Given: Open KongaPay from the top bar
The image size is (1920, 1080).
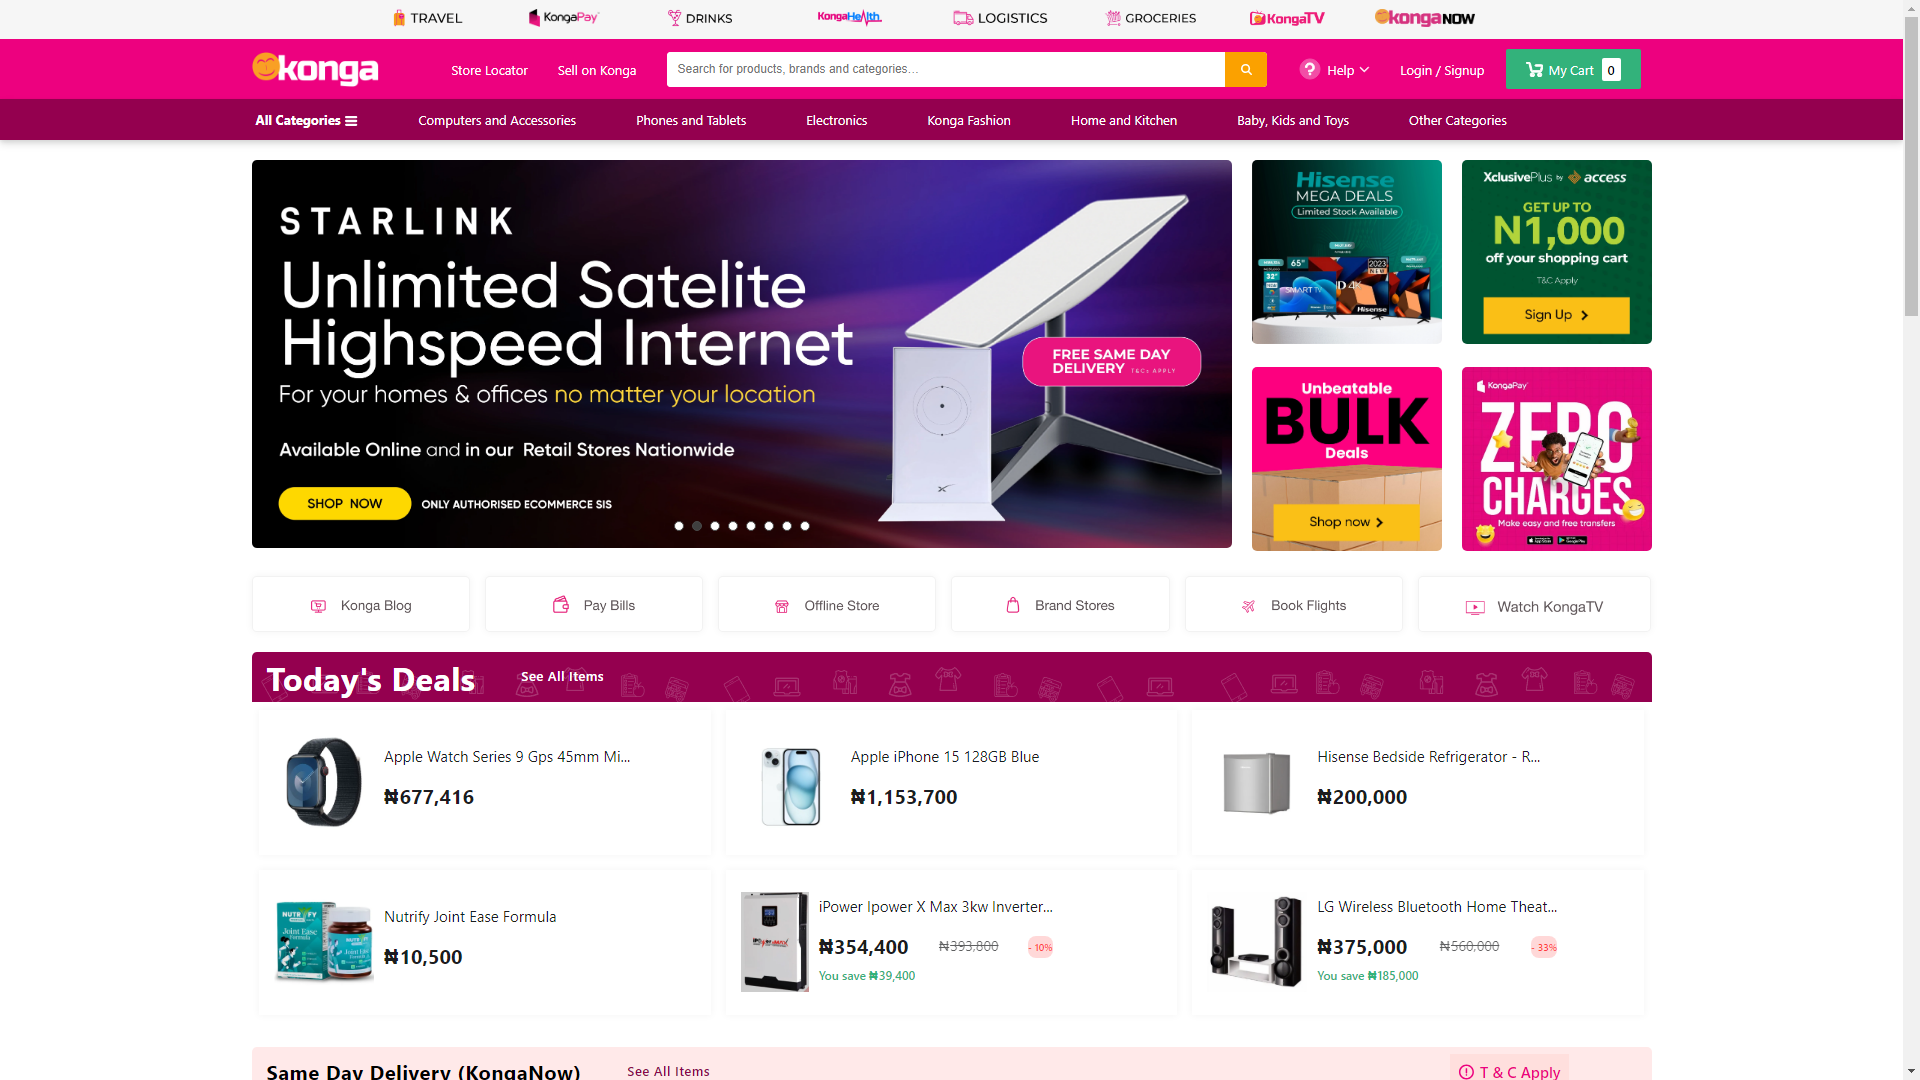Looking at the screenshot, I should [x=564, y=18].
